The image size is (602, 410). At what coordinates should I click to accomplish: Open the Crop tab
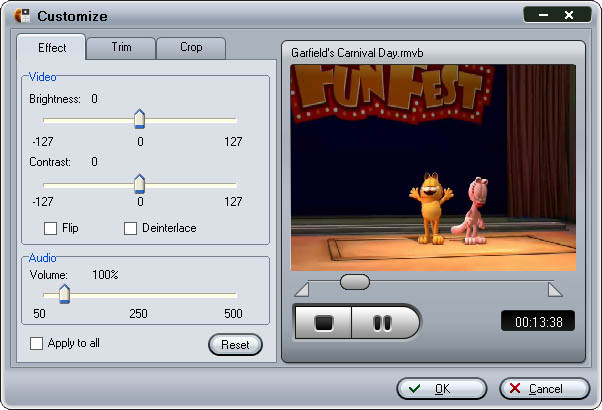pos(191,48)
